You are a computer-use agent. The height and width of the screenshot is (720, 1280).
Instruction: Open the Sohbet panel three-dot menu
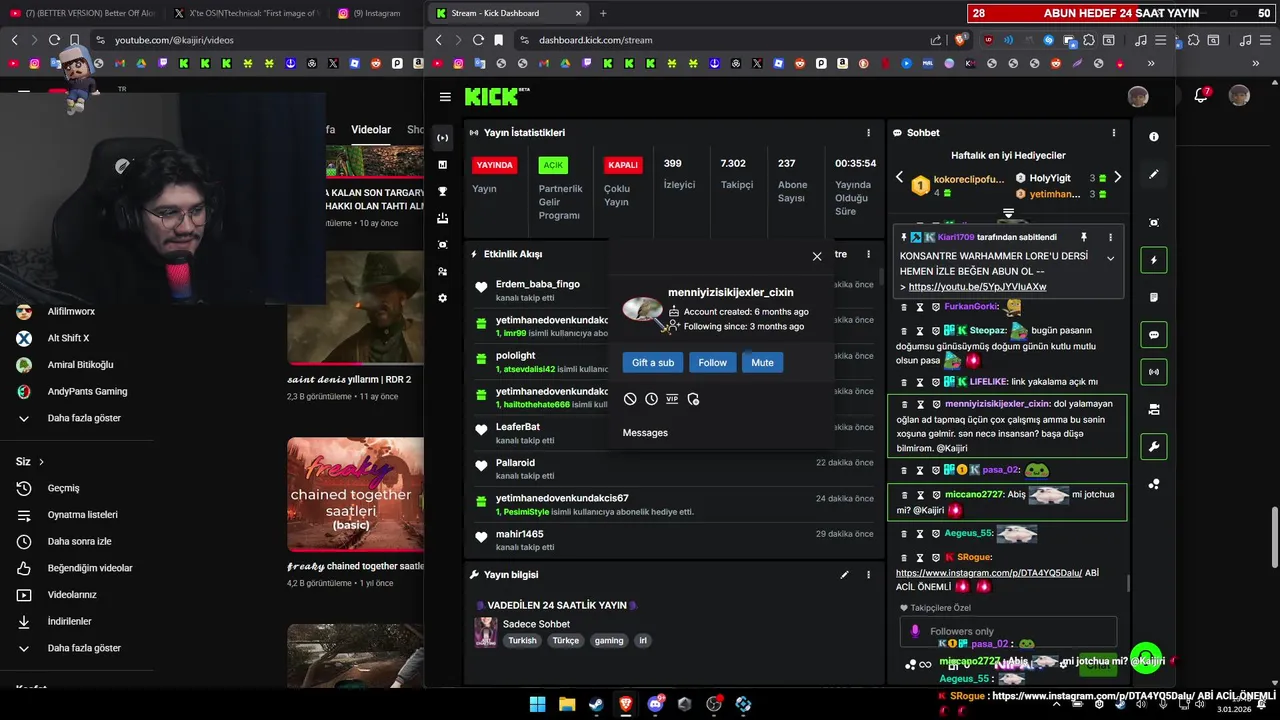[x=1114, y=132]
